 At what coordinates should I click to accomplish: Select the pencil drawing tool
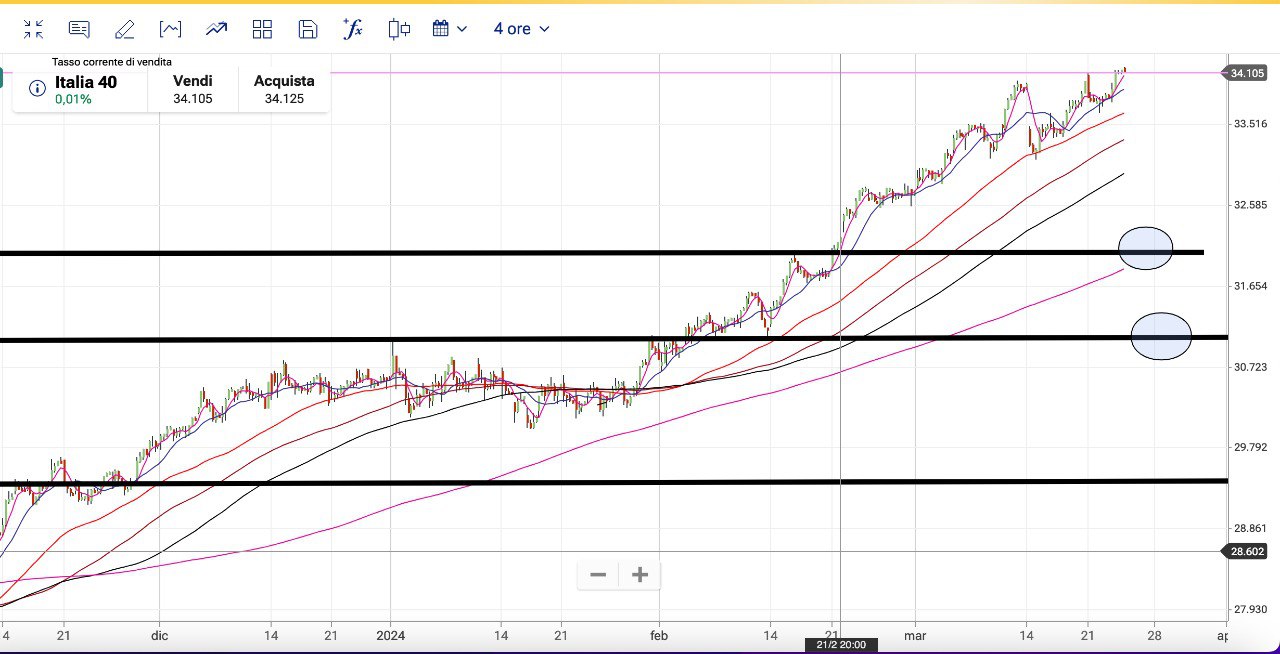click(x=124, y=29)
